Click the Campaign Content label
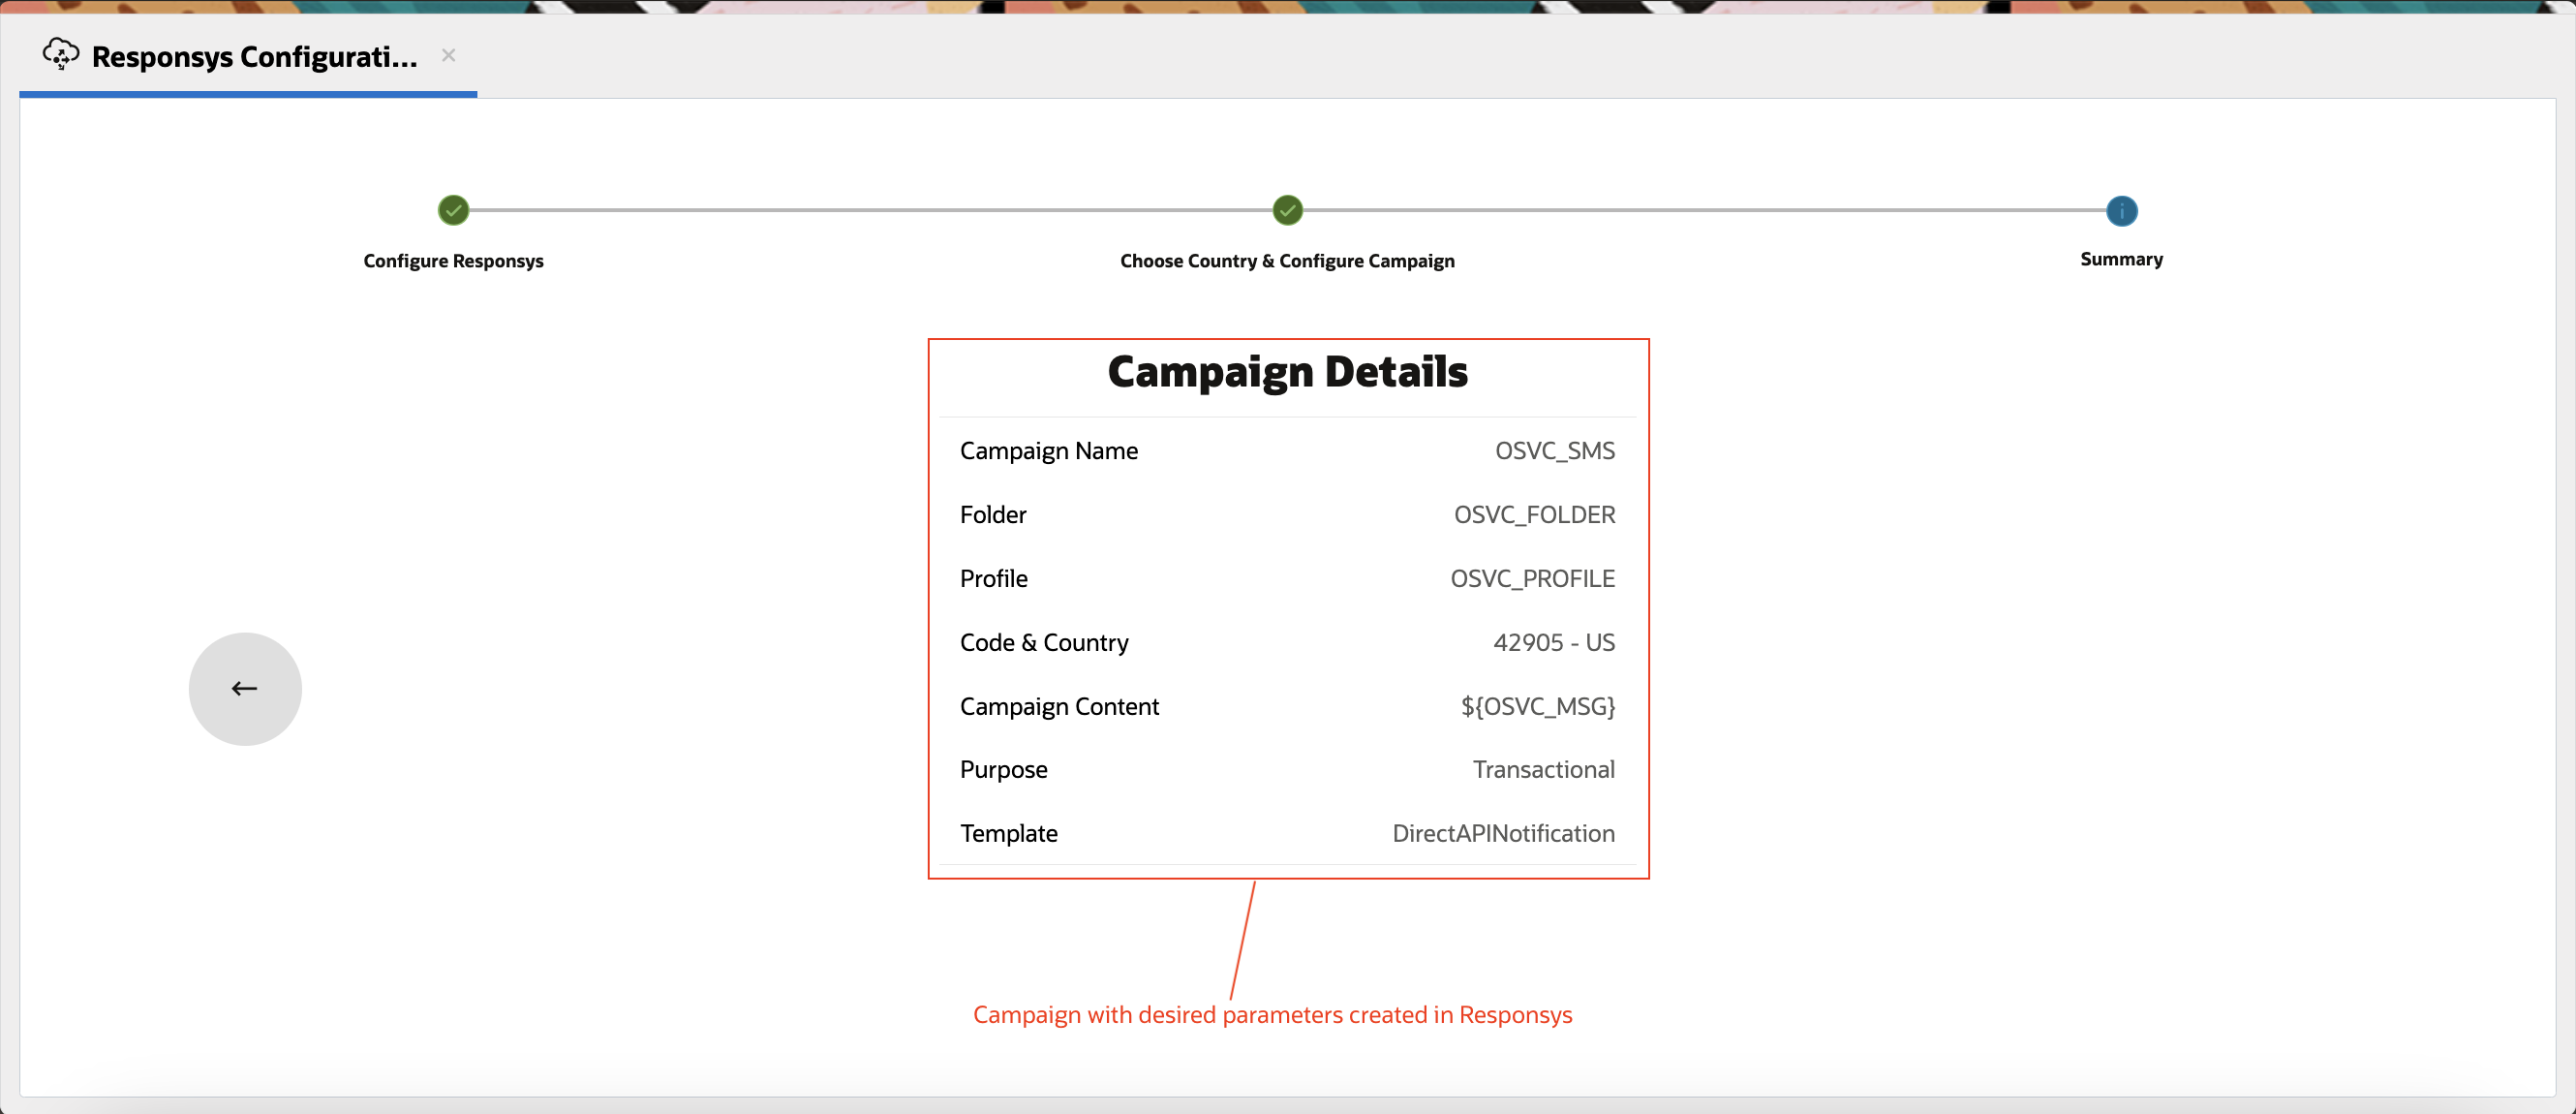The height and width of the screenshot is (1114, 2576). pyautogui.click(x=1059, y=707)
